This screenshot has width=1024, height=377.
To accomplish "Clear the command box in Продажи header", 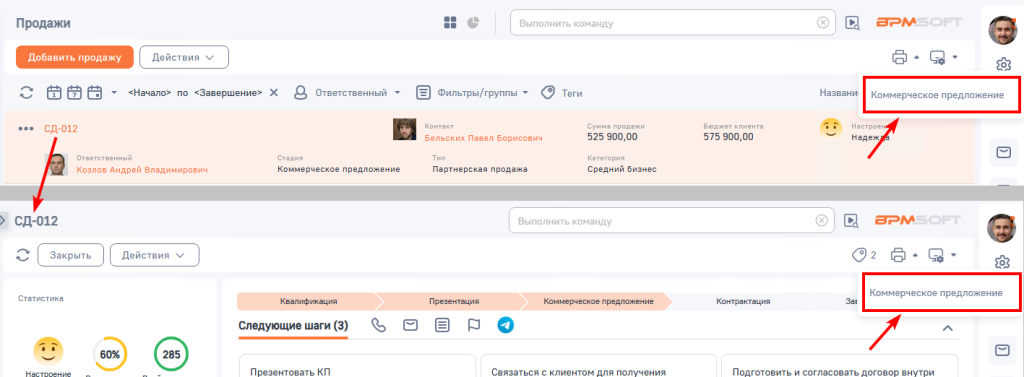I will click(x=823, y=23).
